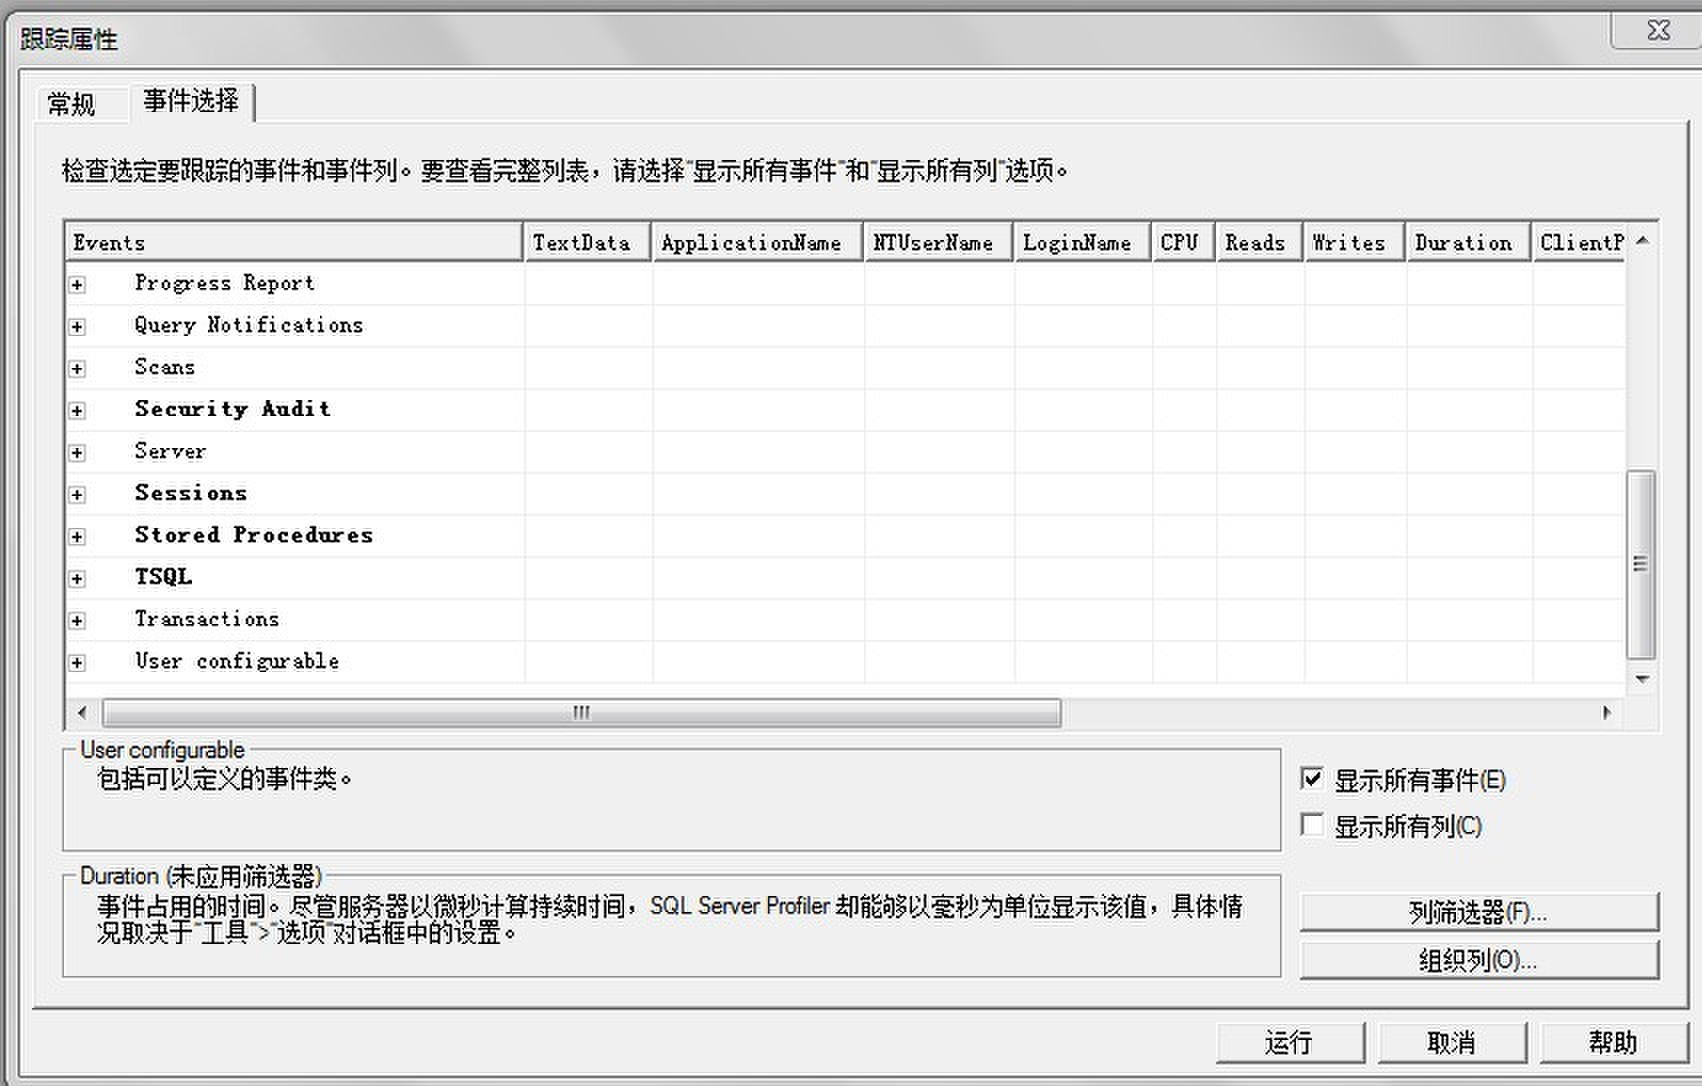Select the User configurable row text

[x=237, y=661]
